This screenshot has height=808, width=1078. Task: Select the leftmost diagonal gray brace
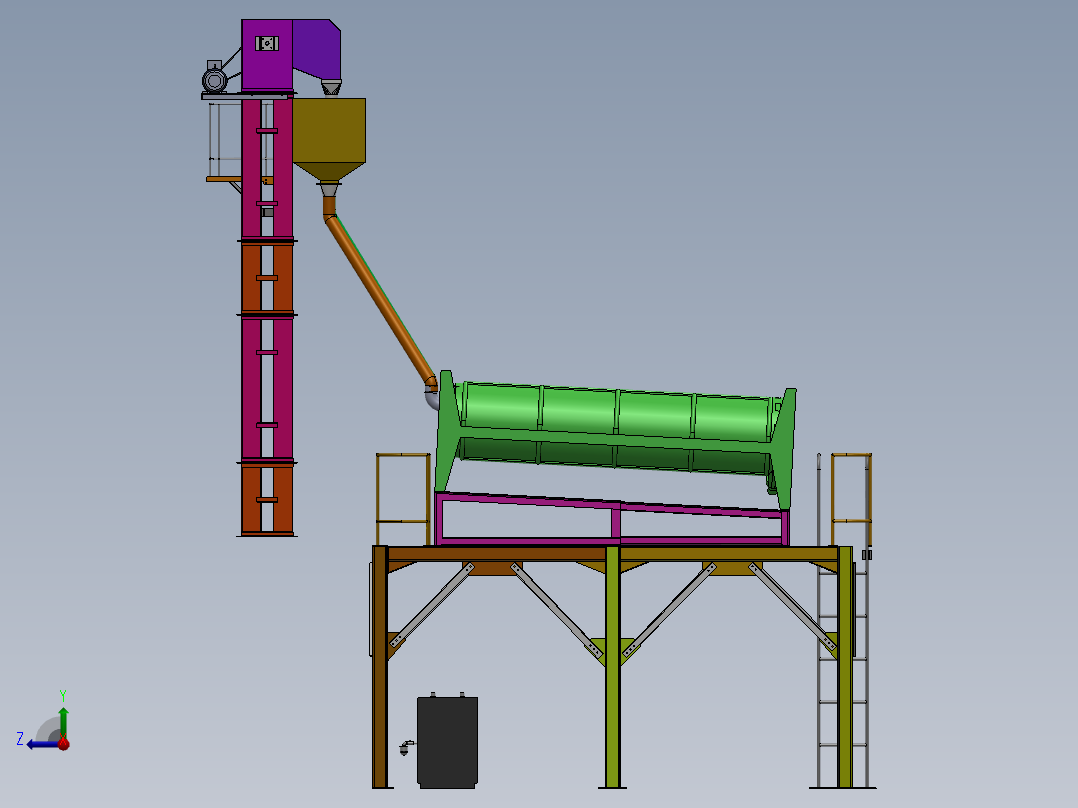432,605
